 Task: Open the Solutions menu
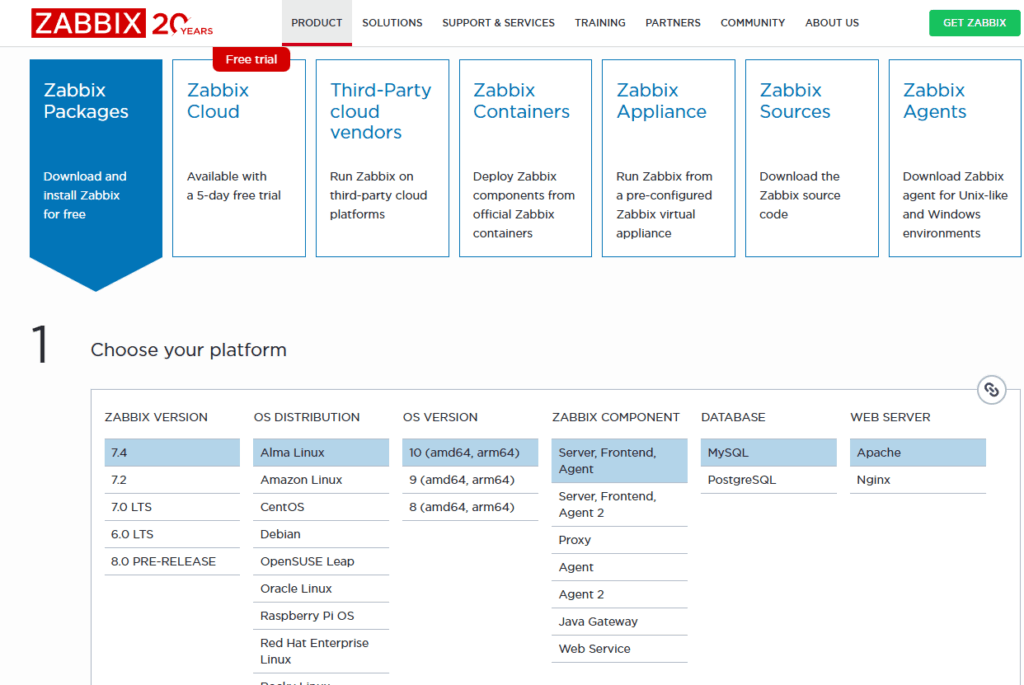pos(392,23)
